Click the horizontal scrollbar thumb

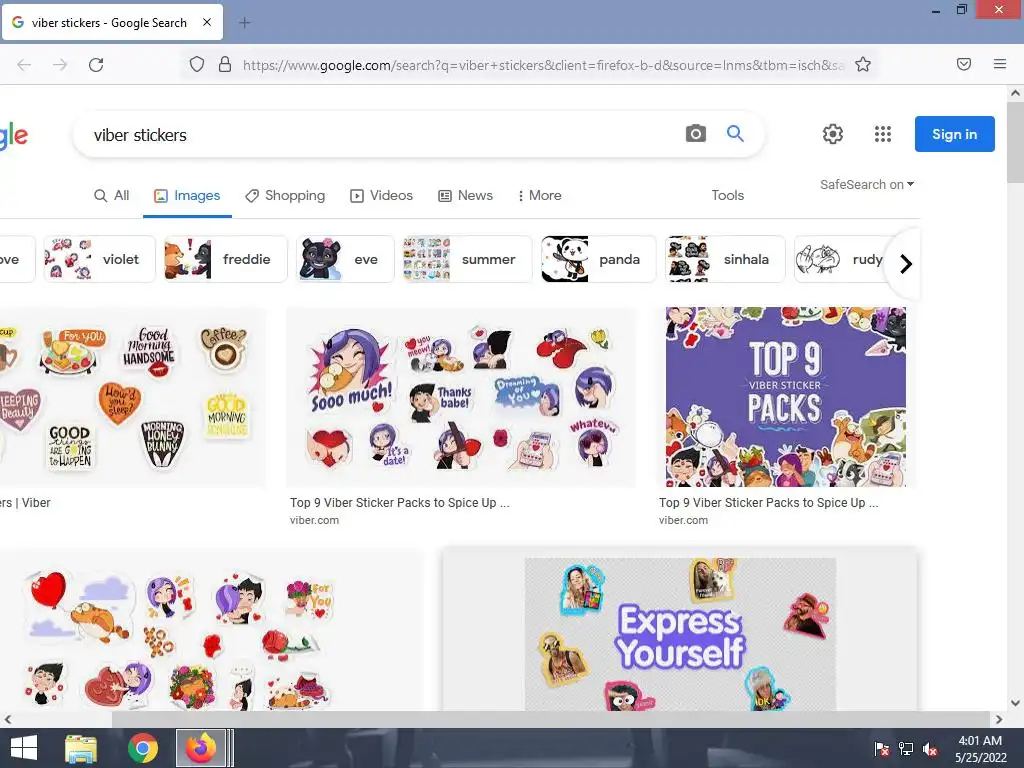(551, 719)
